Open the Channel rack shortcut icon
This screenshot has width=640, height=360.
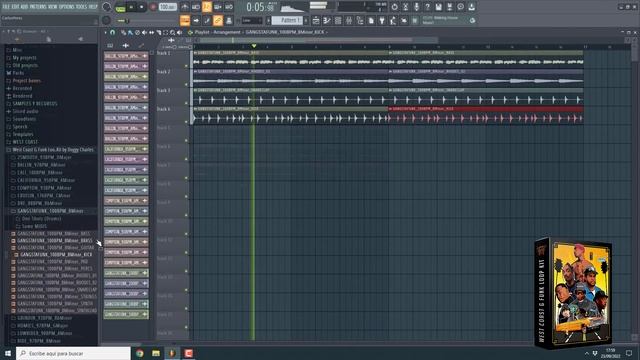[x=338, y=20]
